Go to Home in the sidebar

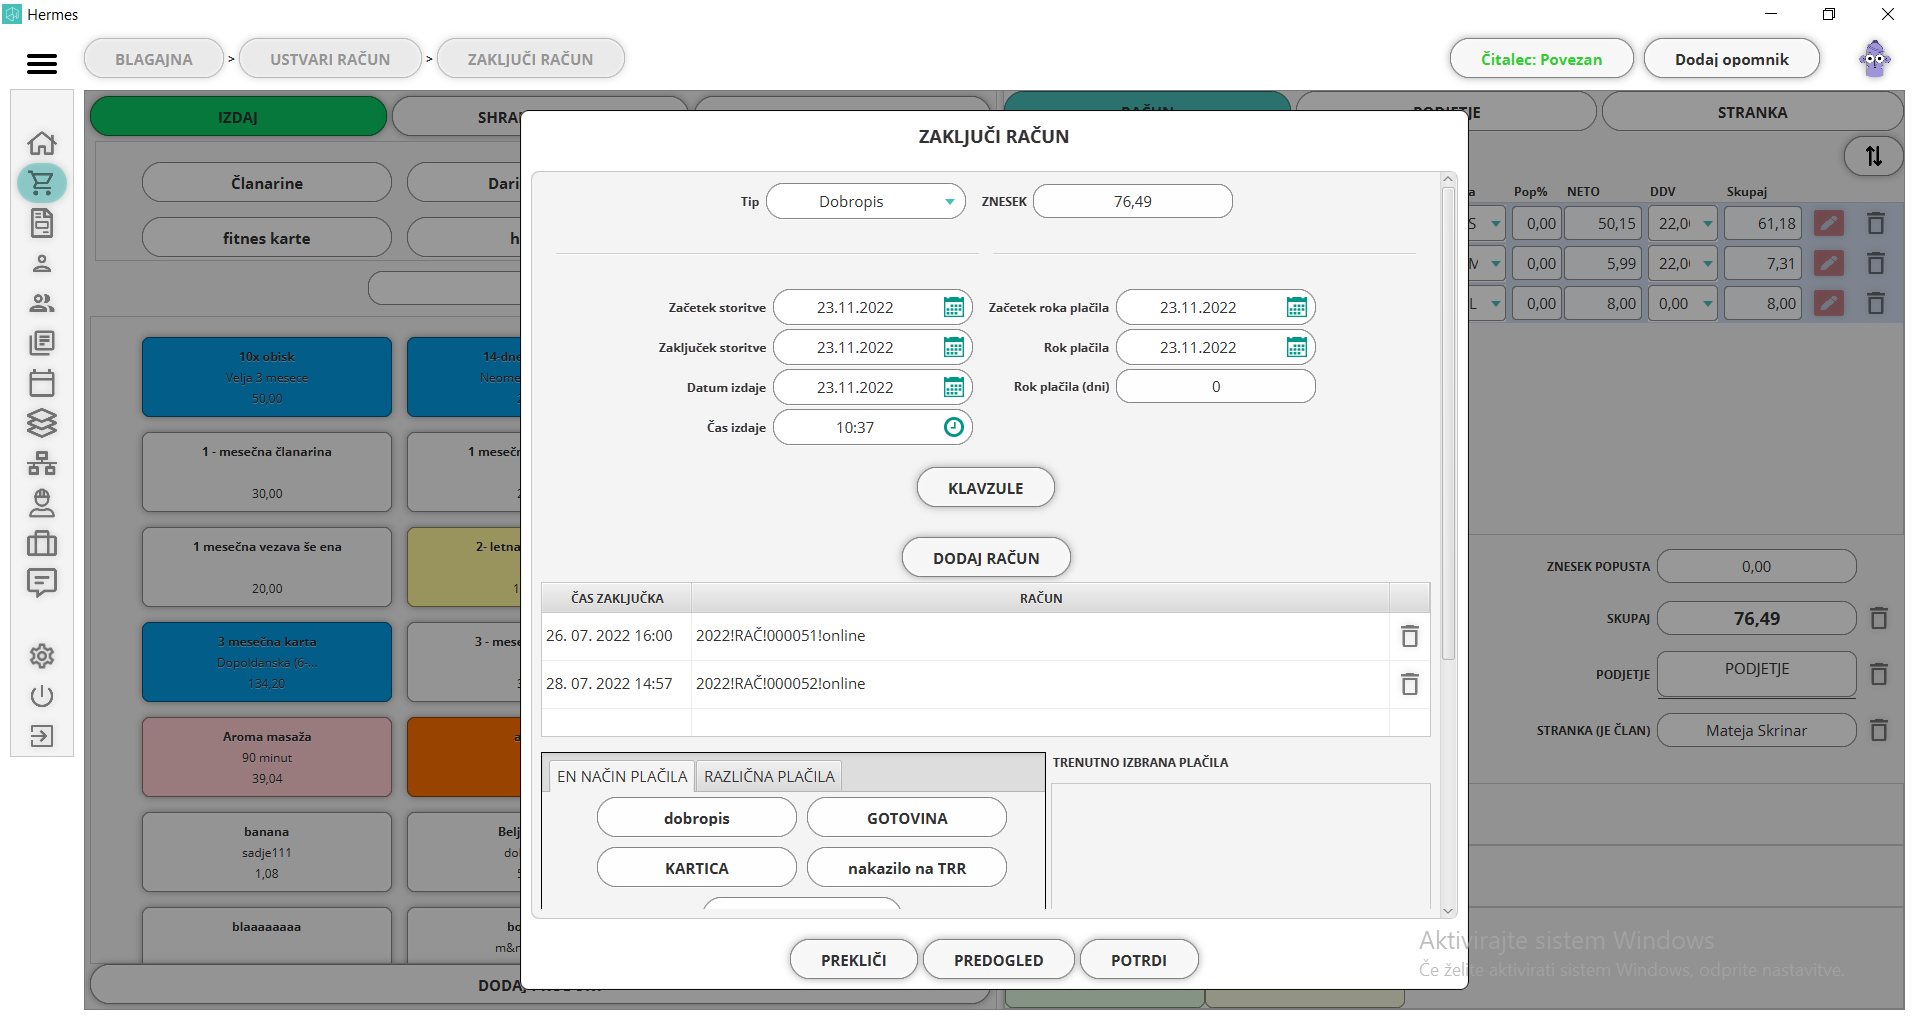pos(42,143)
